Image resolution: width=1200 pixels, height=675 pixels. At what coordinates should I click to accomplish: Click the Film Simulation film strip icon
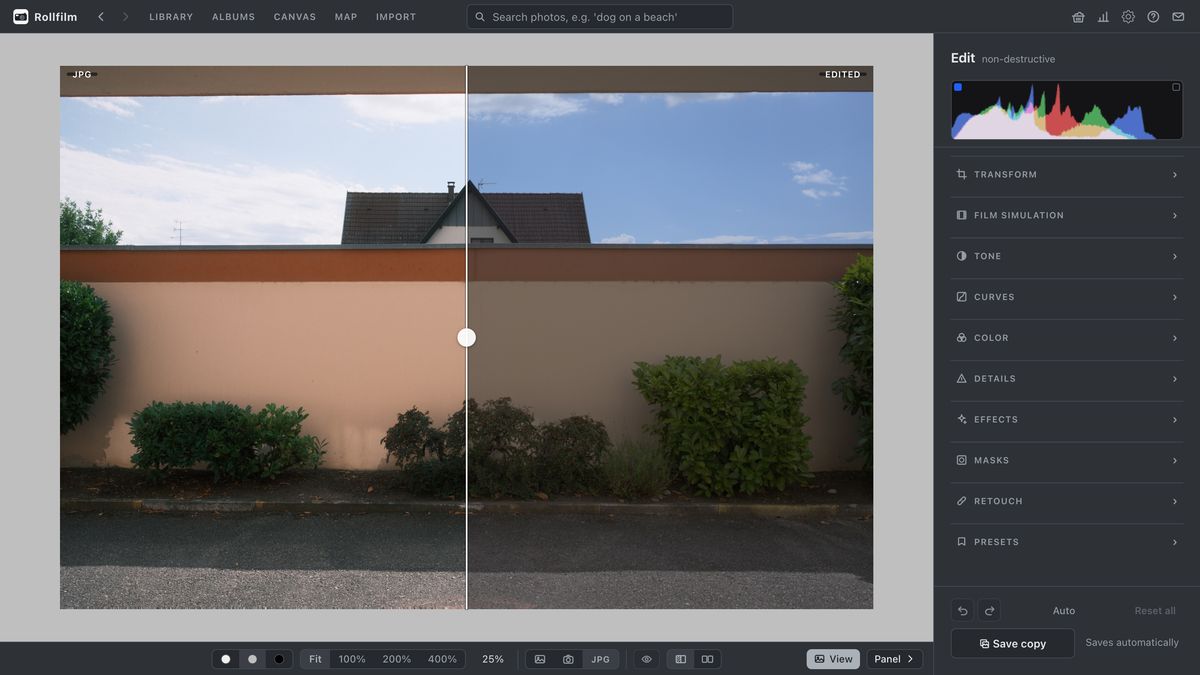pyautogui.click(x=961, y=215)
